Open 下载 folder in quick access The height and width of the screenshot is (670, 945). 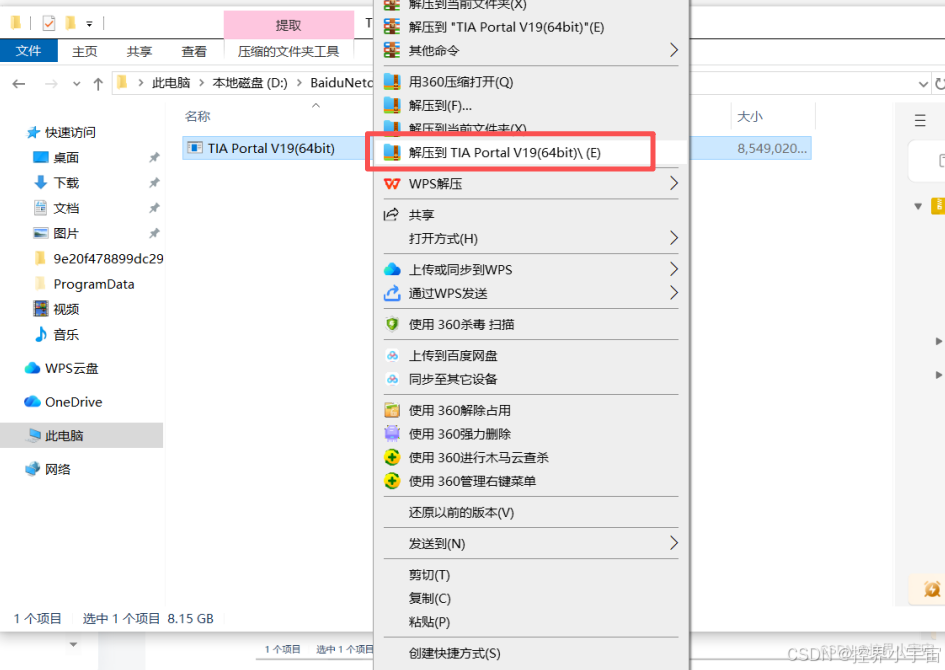point(66,183)
